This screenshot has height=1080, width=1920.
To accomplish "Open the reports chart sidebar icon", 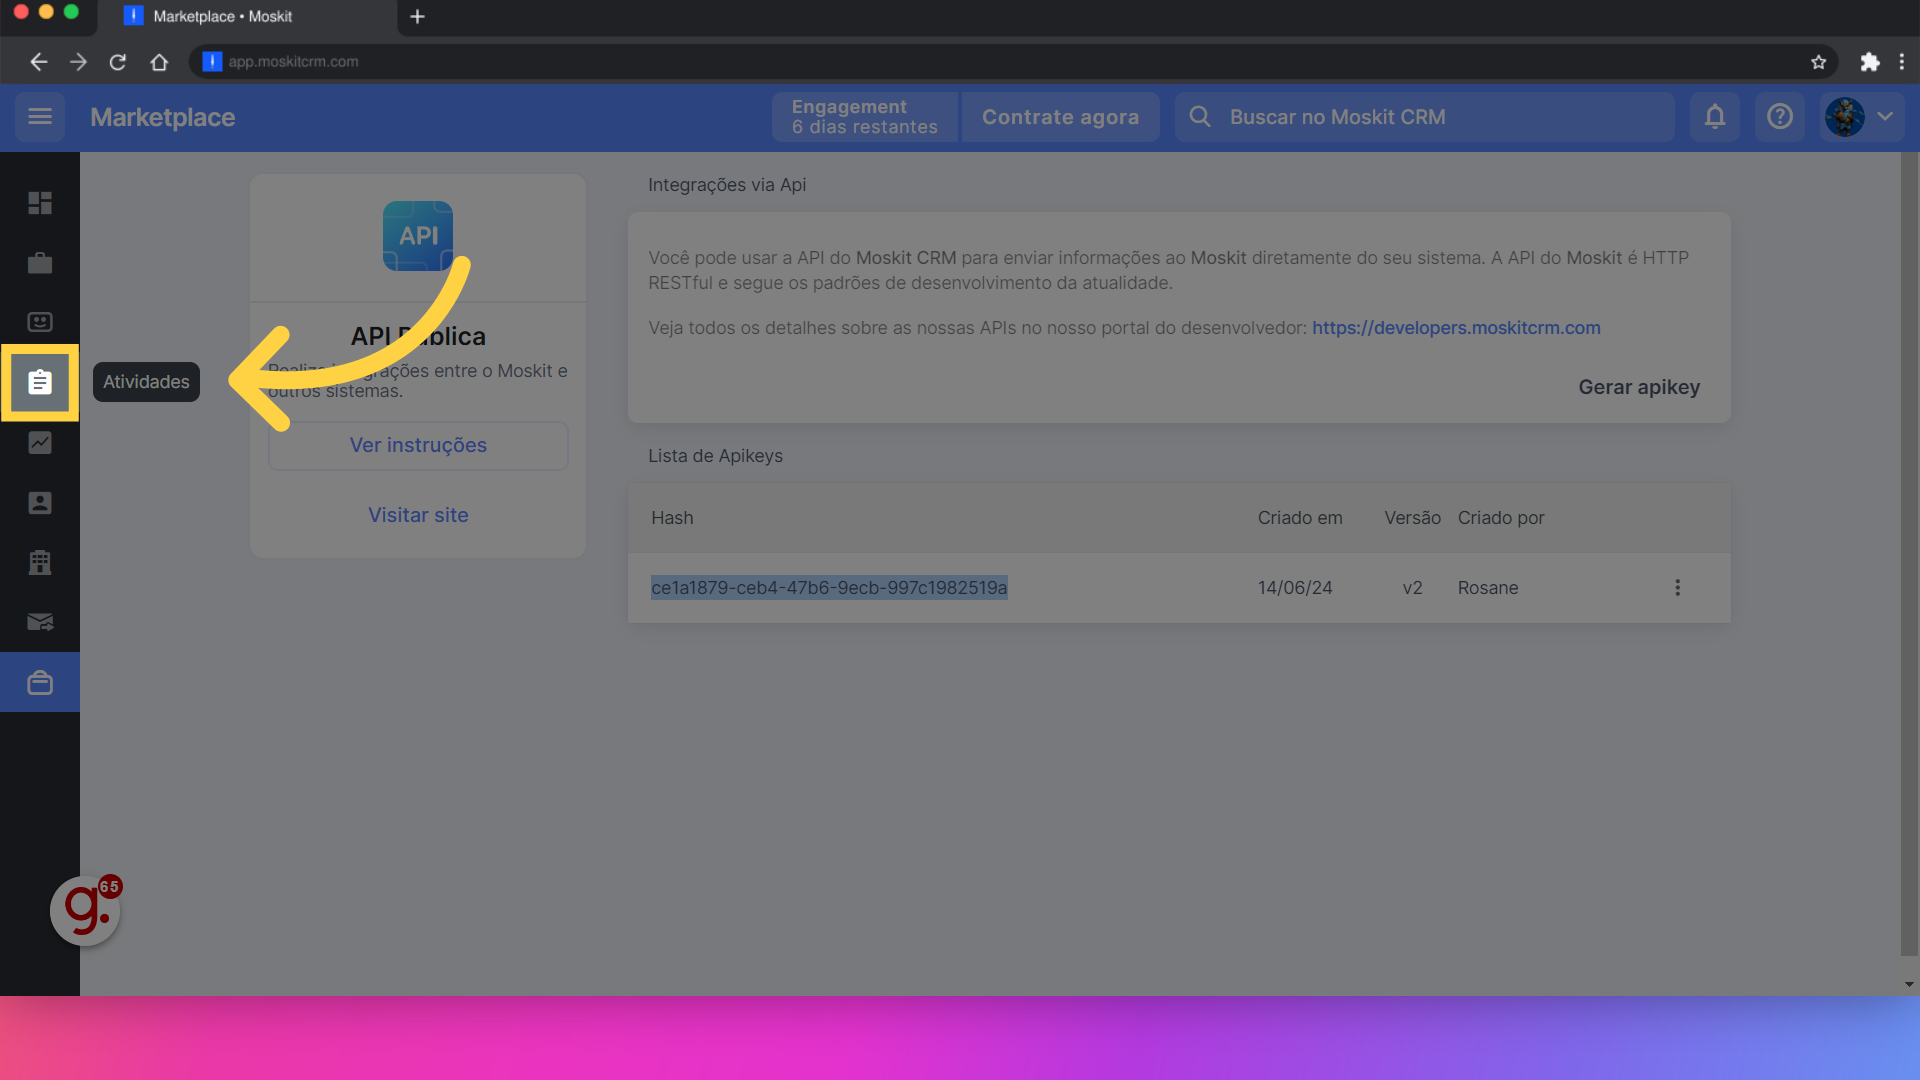I will pos(40,442).
